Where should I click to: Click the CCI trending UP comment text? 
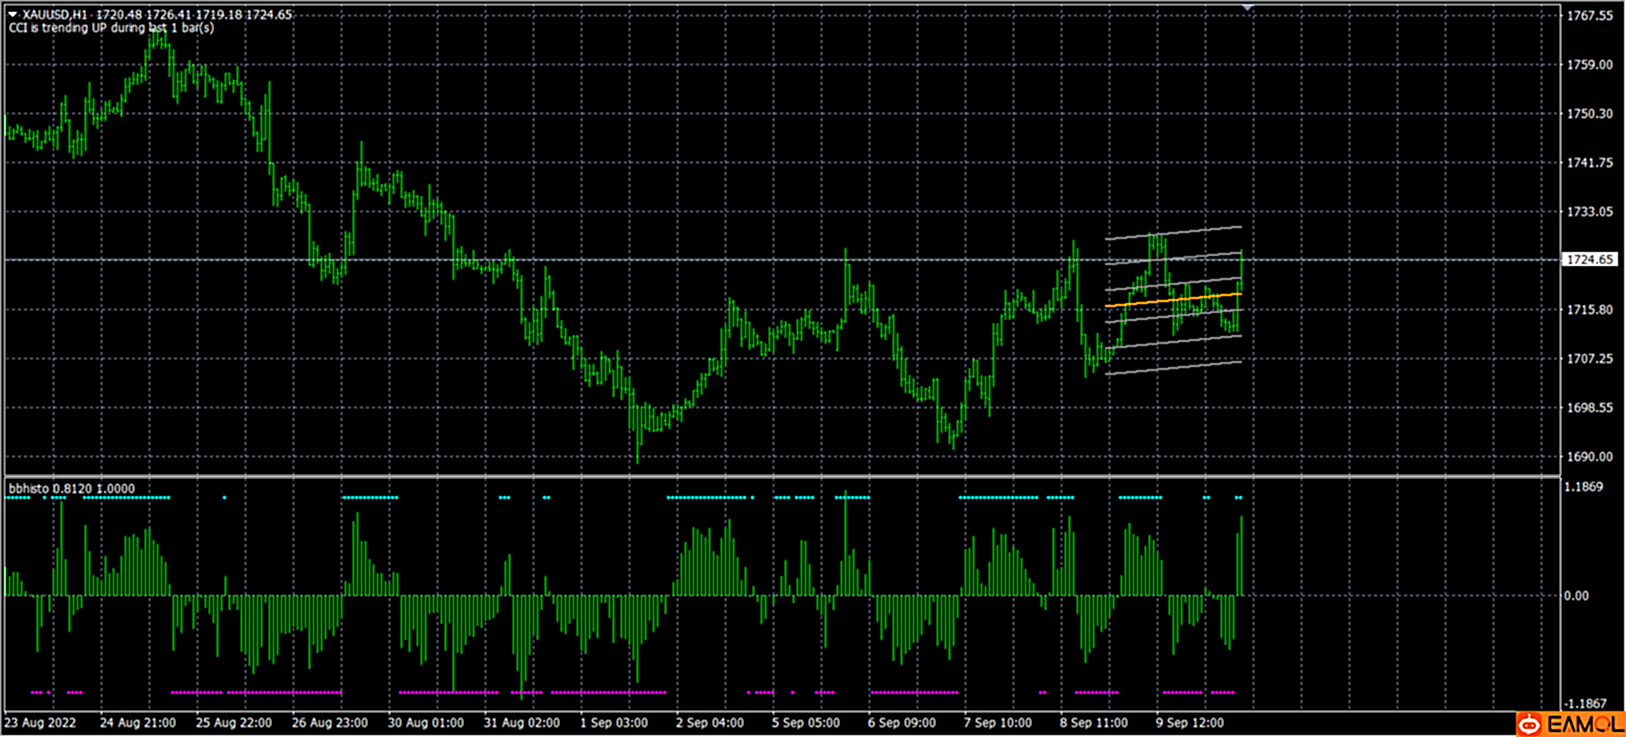tap(111, 28)
